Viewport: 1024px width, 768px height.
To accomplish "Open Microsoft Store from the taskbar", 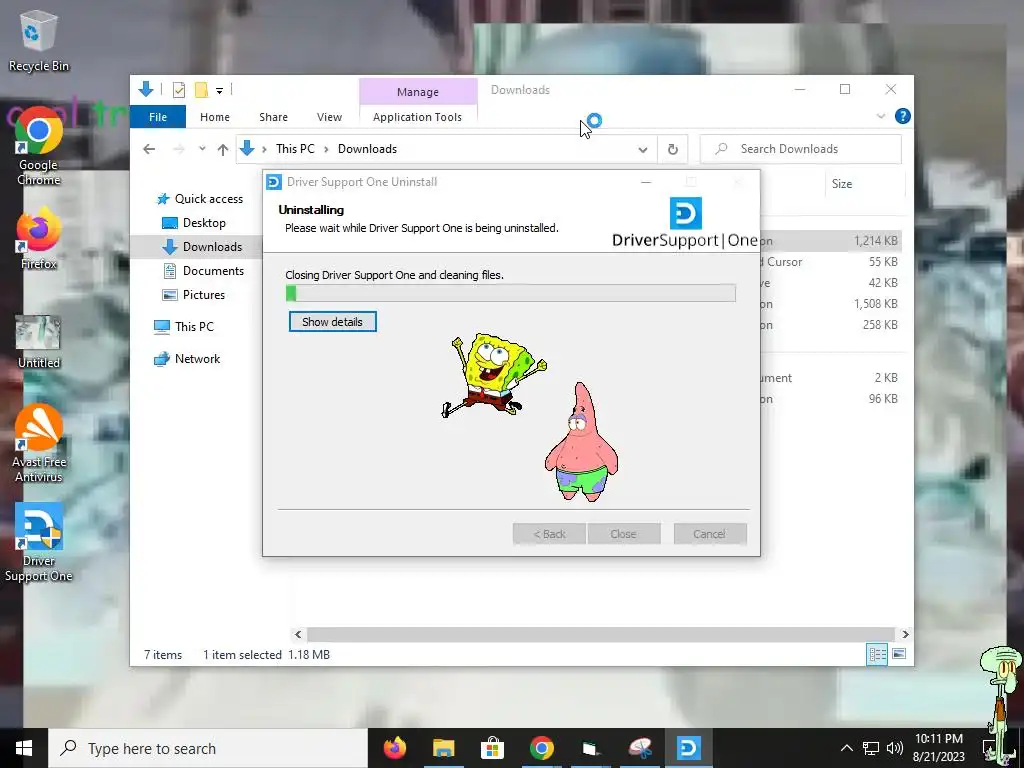I will (492, 748).
